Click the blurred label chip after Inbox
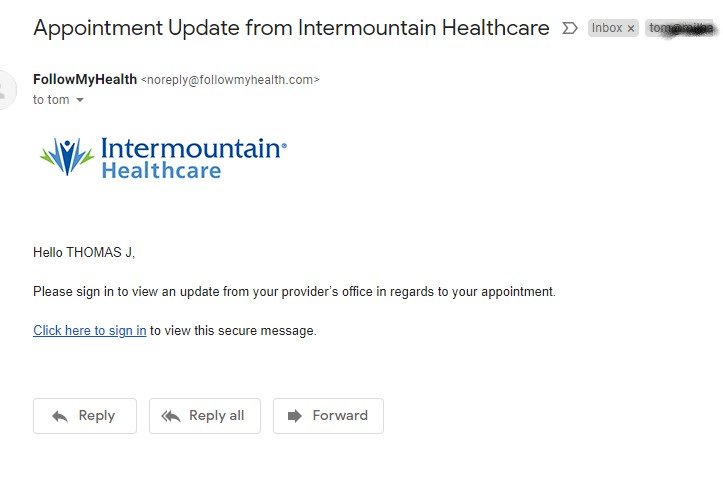 (682, 28)
